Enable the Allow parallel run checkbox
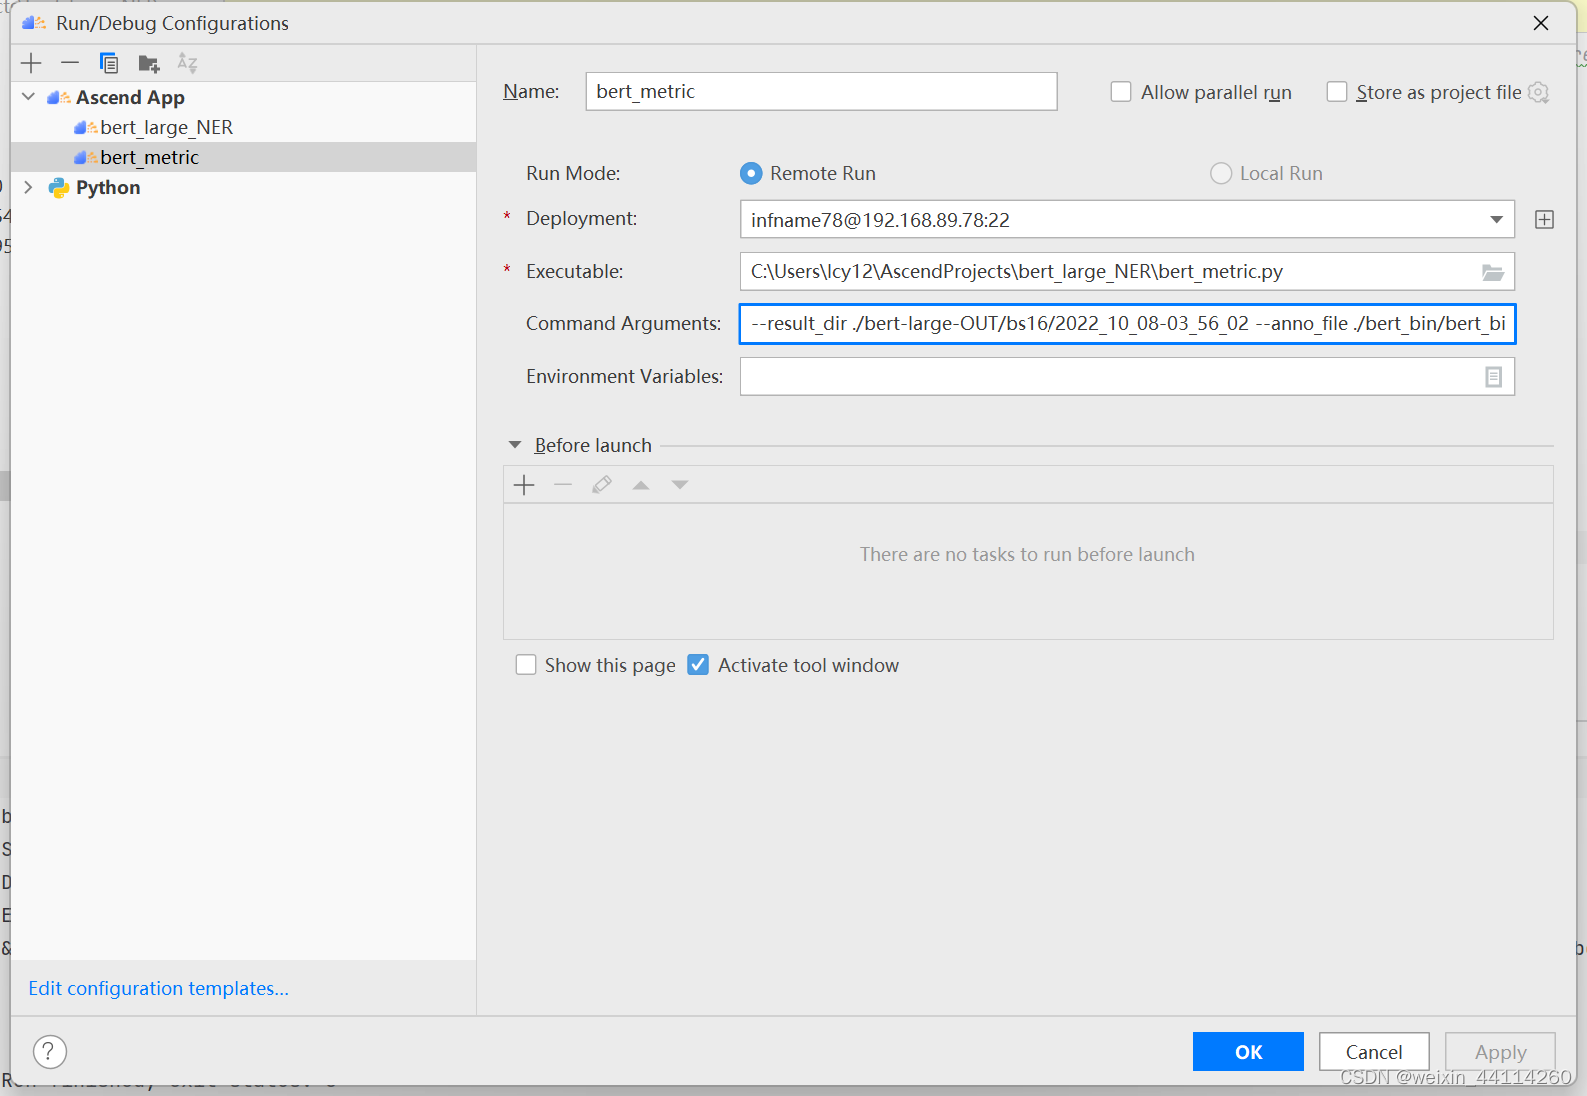1587x1096 pixels. pos(1121,92)
